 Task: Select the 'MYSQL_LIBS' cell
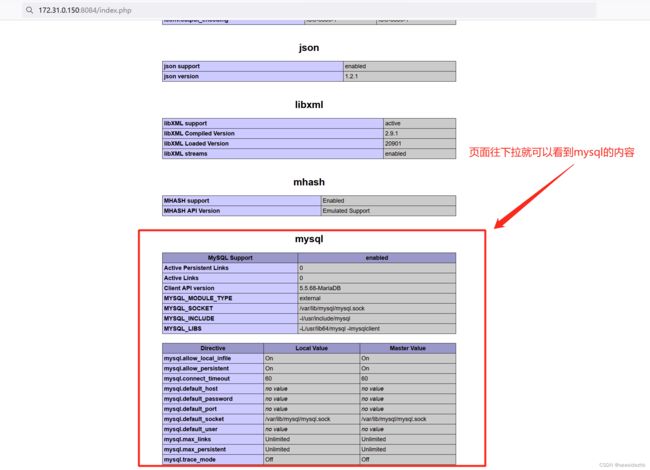(x=230, y=329)
